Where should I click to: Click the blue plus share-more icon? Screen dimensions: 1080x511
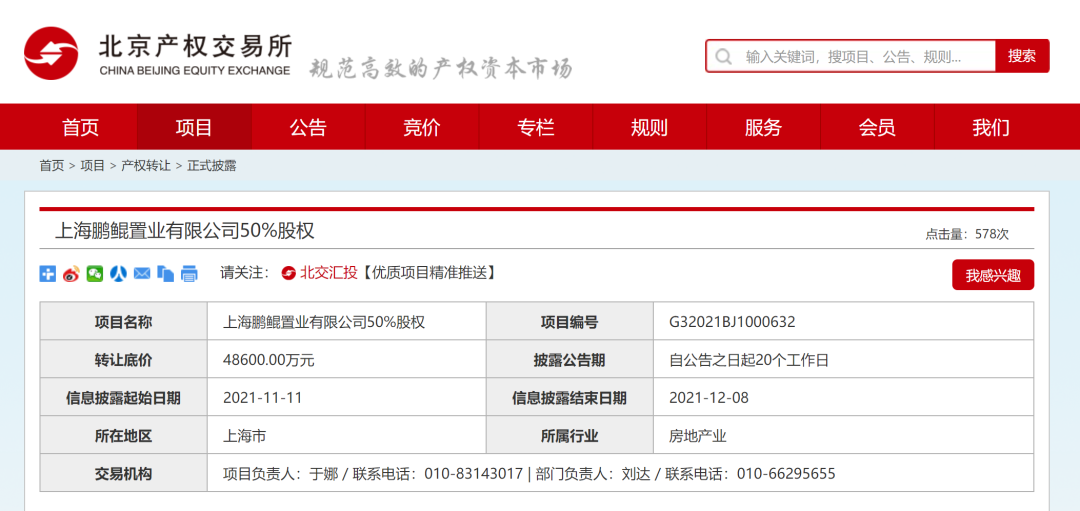pyautogui.click(x=48, y=273)
